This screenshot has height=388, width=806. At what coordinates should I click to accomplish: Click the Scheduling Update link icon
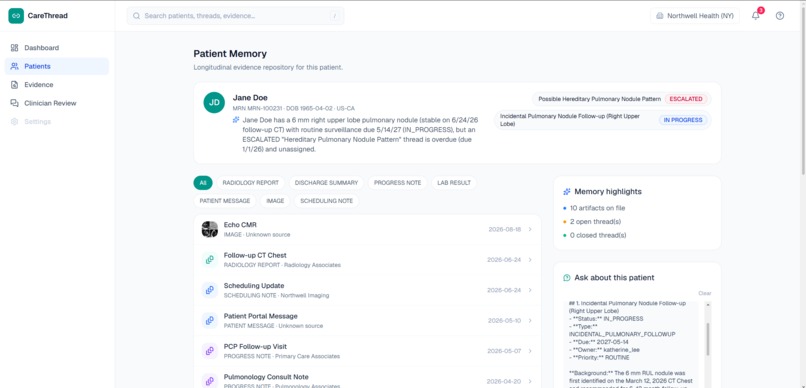210,290
